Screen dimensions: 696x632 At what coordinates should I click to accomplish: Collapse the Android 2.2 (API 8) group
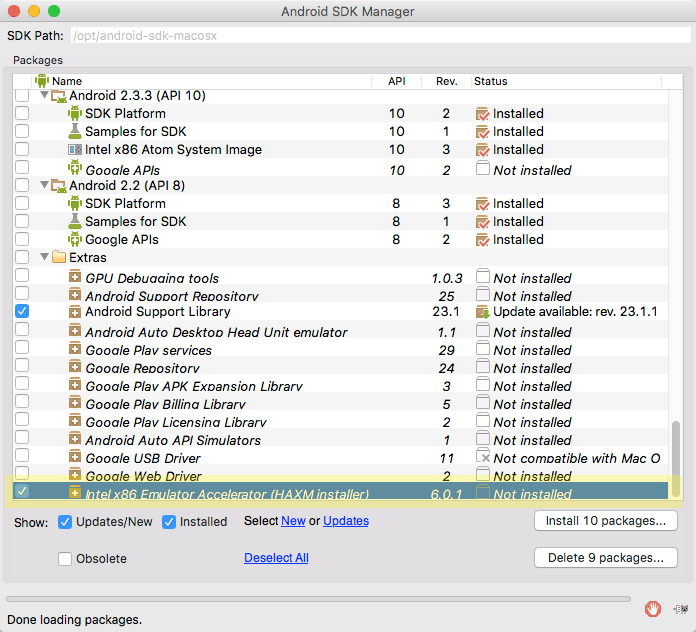click(x=44, y=185)
